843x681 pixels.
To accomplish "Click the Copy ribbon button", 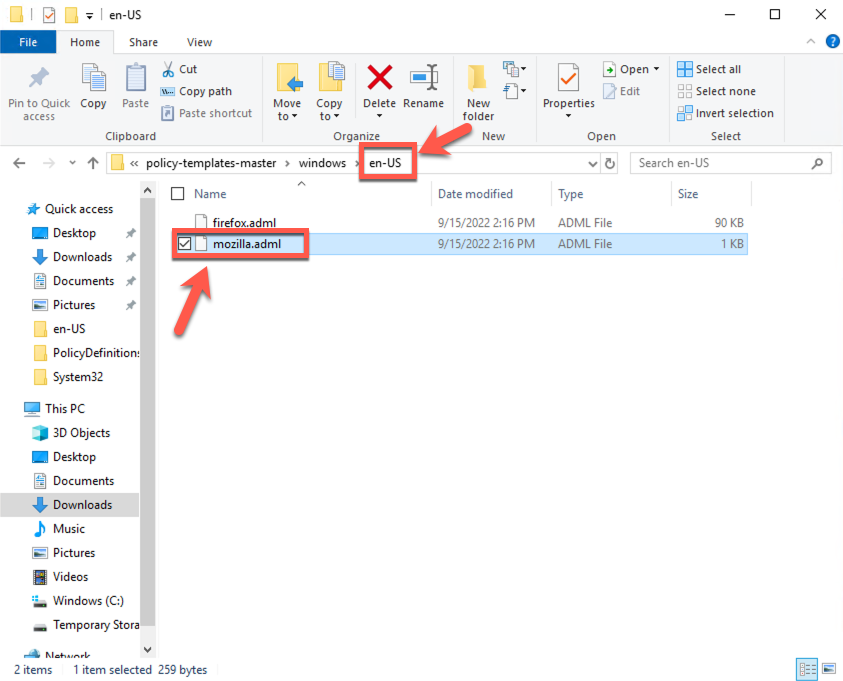I will tap(93, 87).
